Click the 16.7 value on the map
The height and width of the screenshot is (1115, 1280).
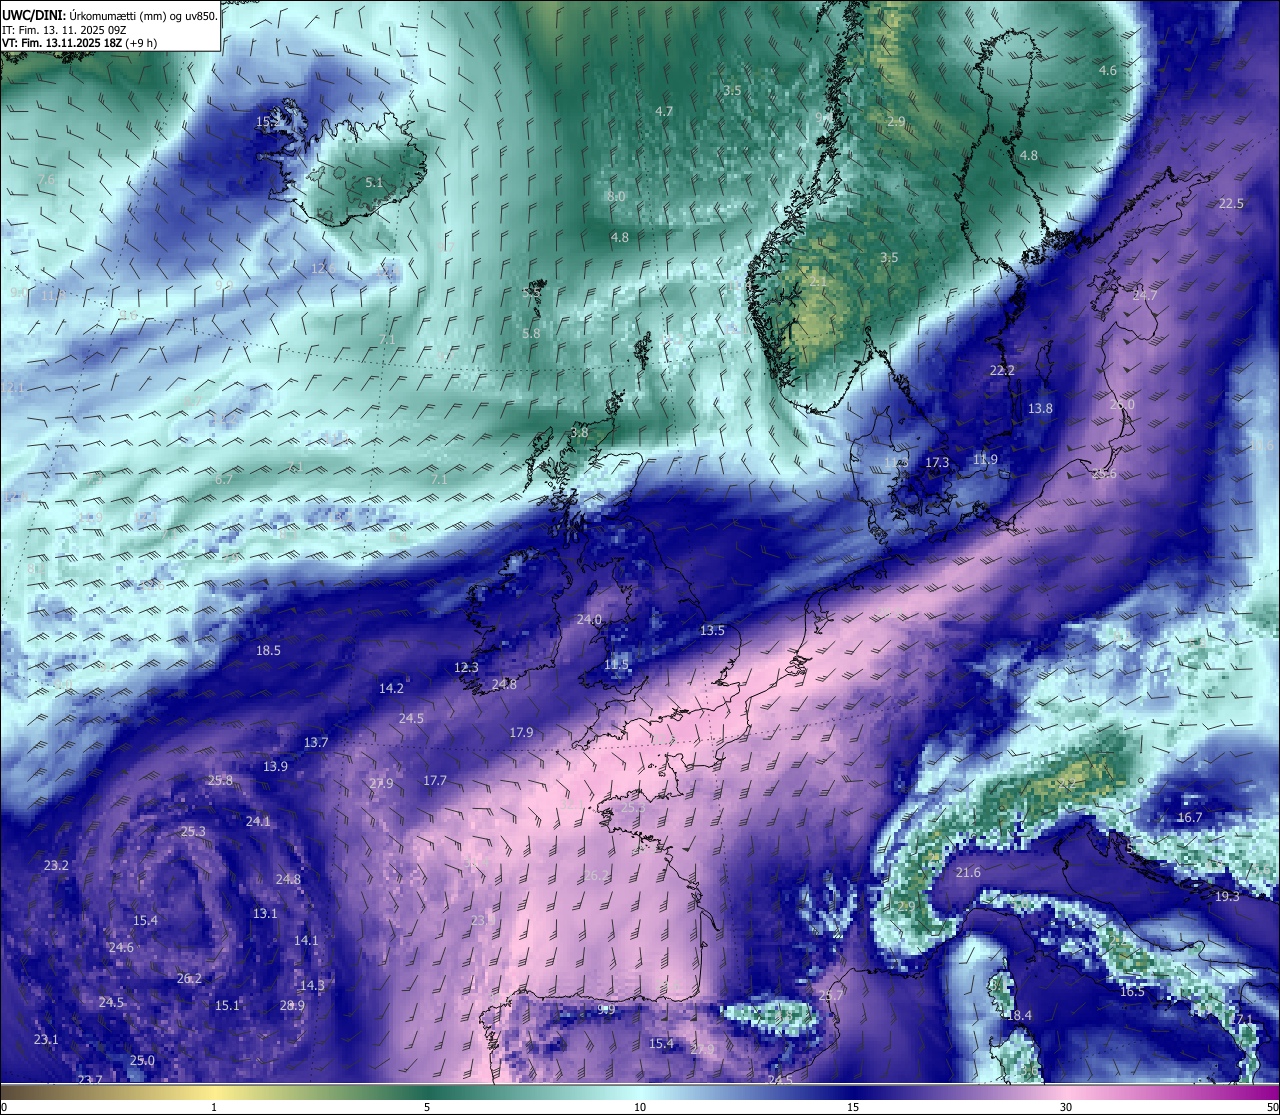click(x=1190, y=817)
